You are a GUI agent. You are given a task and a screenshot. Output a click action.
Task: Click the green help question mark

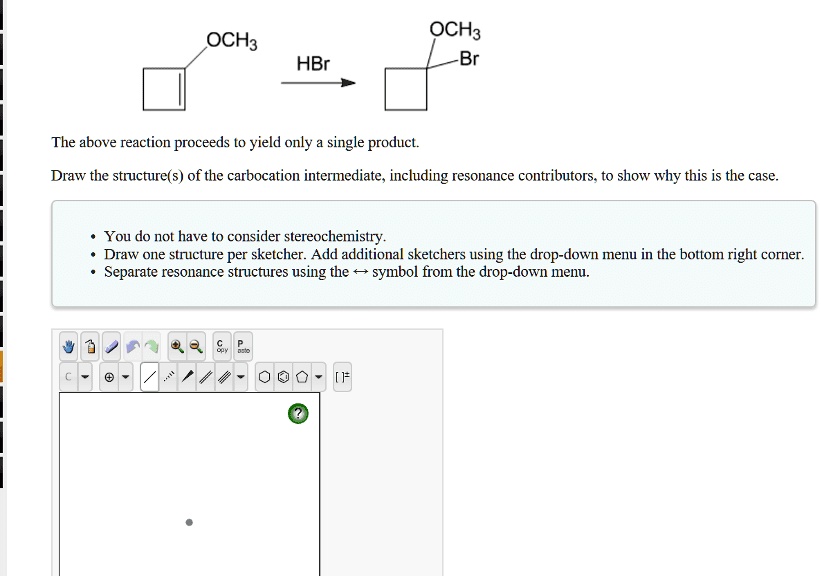point(297,412)
